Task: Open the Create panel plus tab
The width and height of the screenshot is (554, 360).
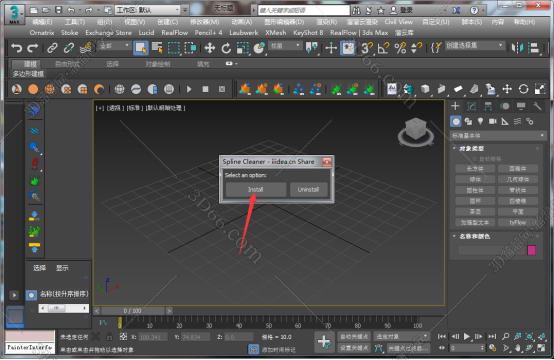Action: click(x=455, y=106)
